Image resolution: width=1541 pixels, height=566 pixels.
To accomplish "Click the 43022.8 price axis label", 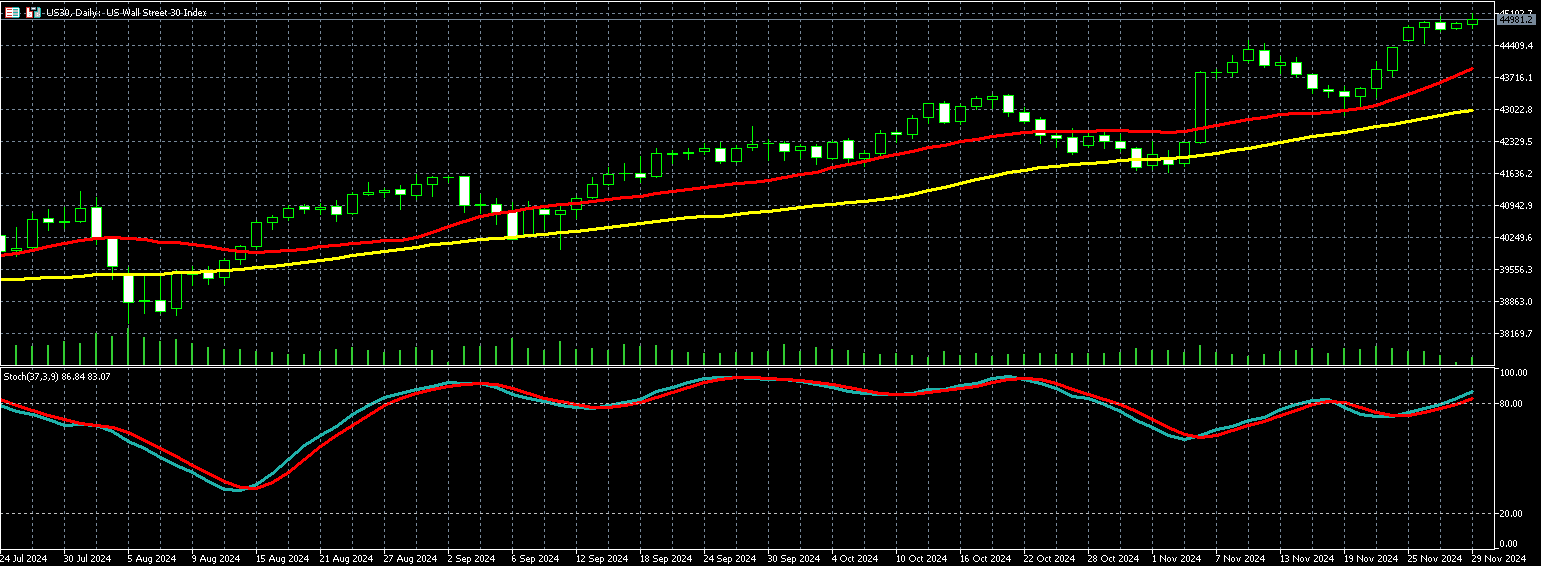I will (1516, 110).
